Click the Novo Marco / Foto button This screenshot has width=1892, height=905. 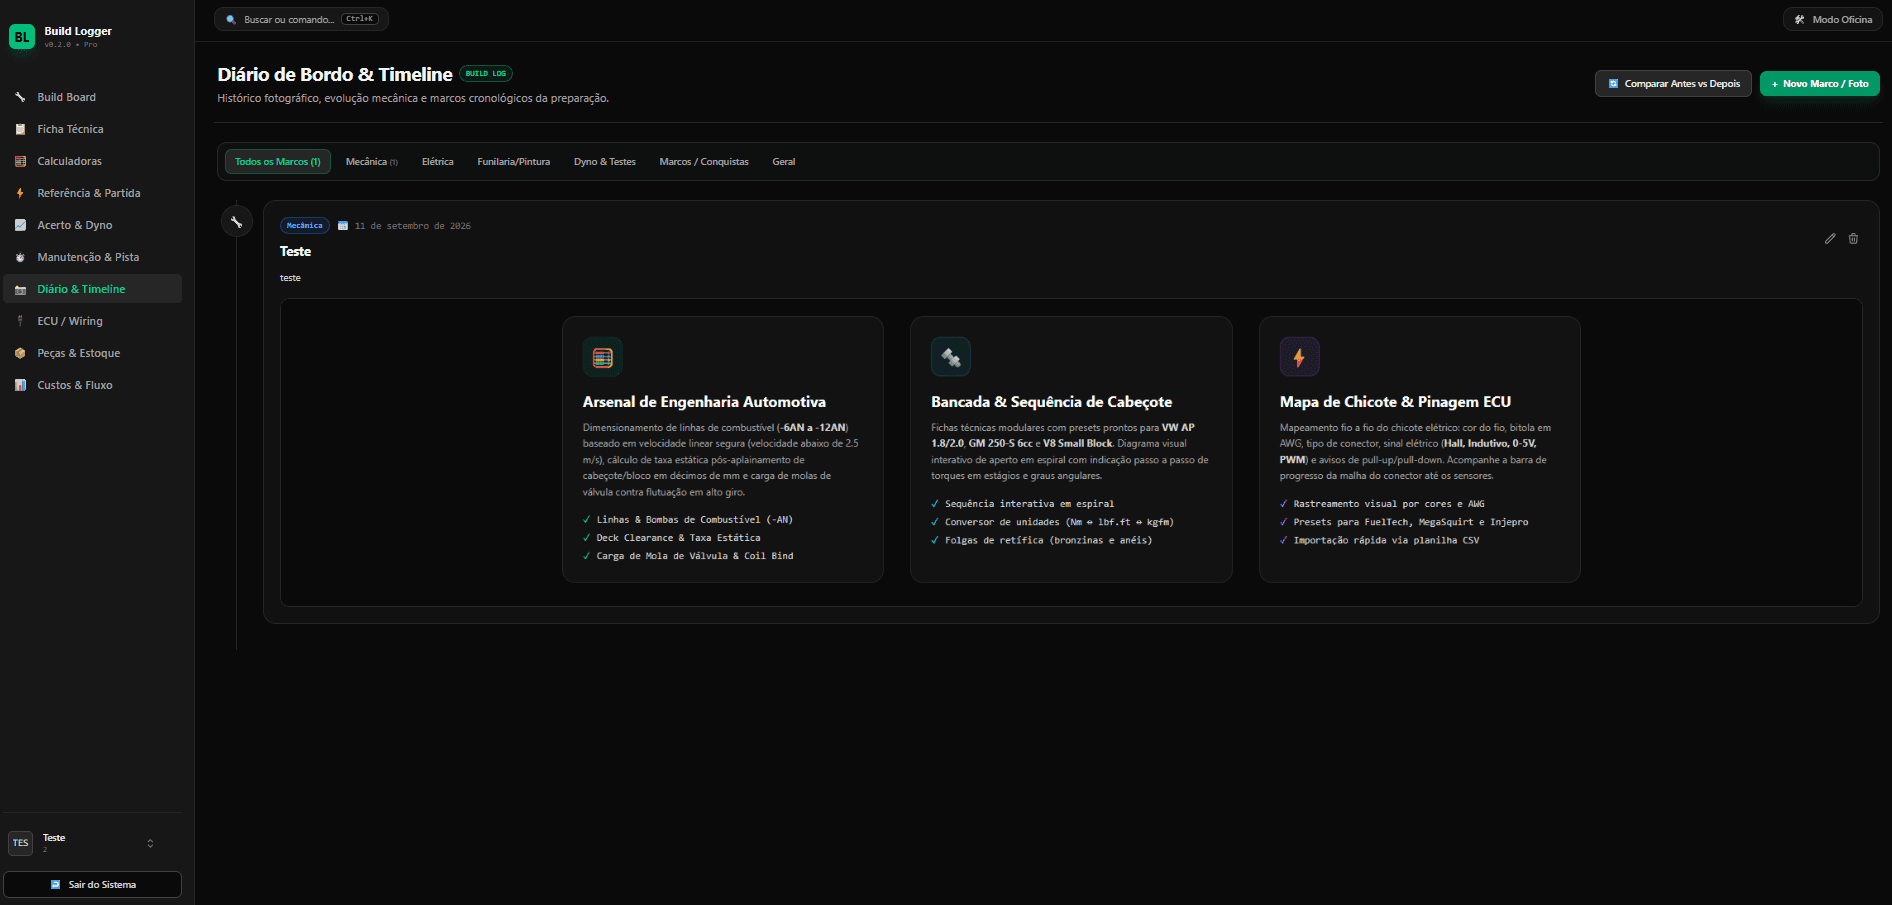click(1820, 84)
